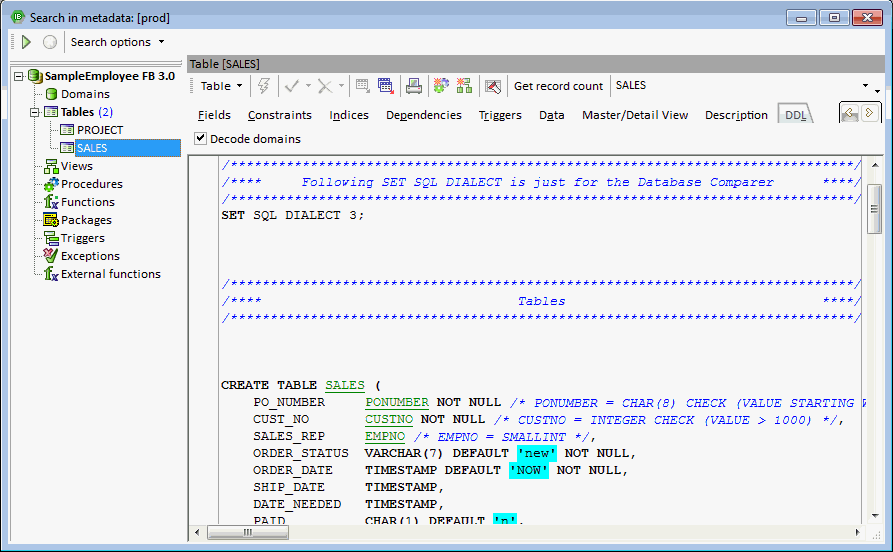Open the dropdown arrow beside commit checkmark
893x552 pixels.
308,86
